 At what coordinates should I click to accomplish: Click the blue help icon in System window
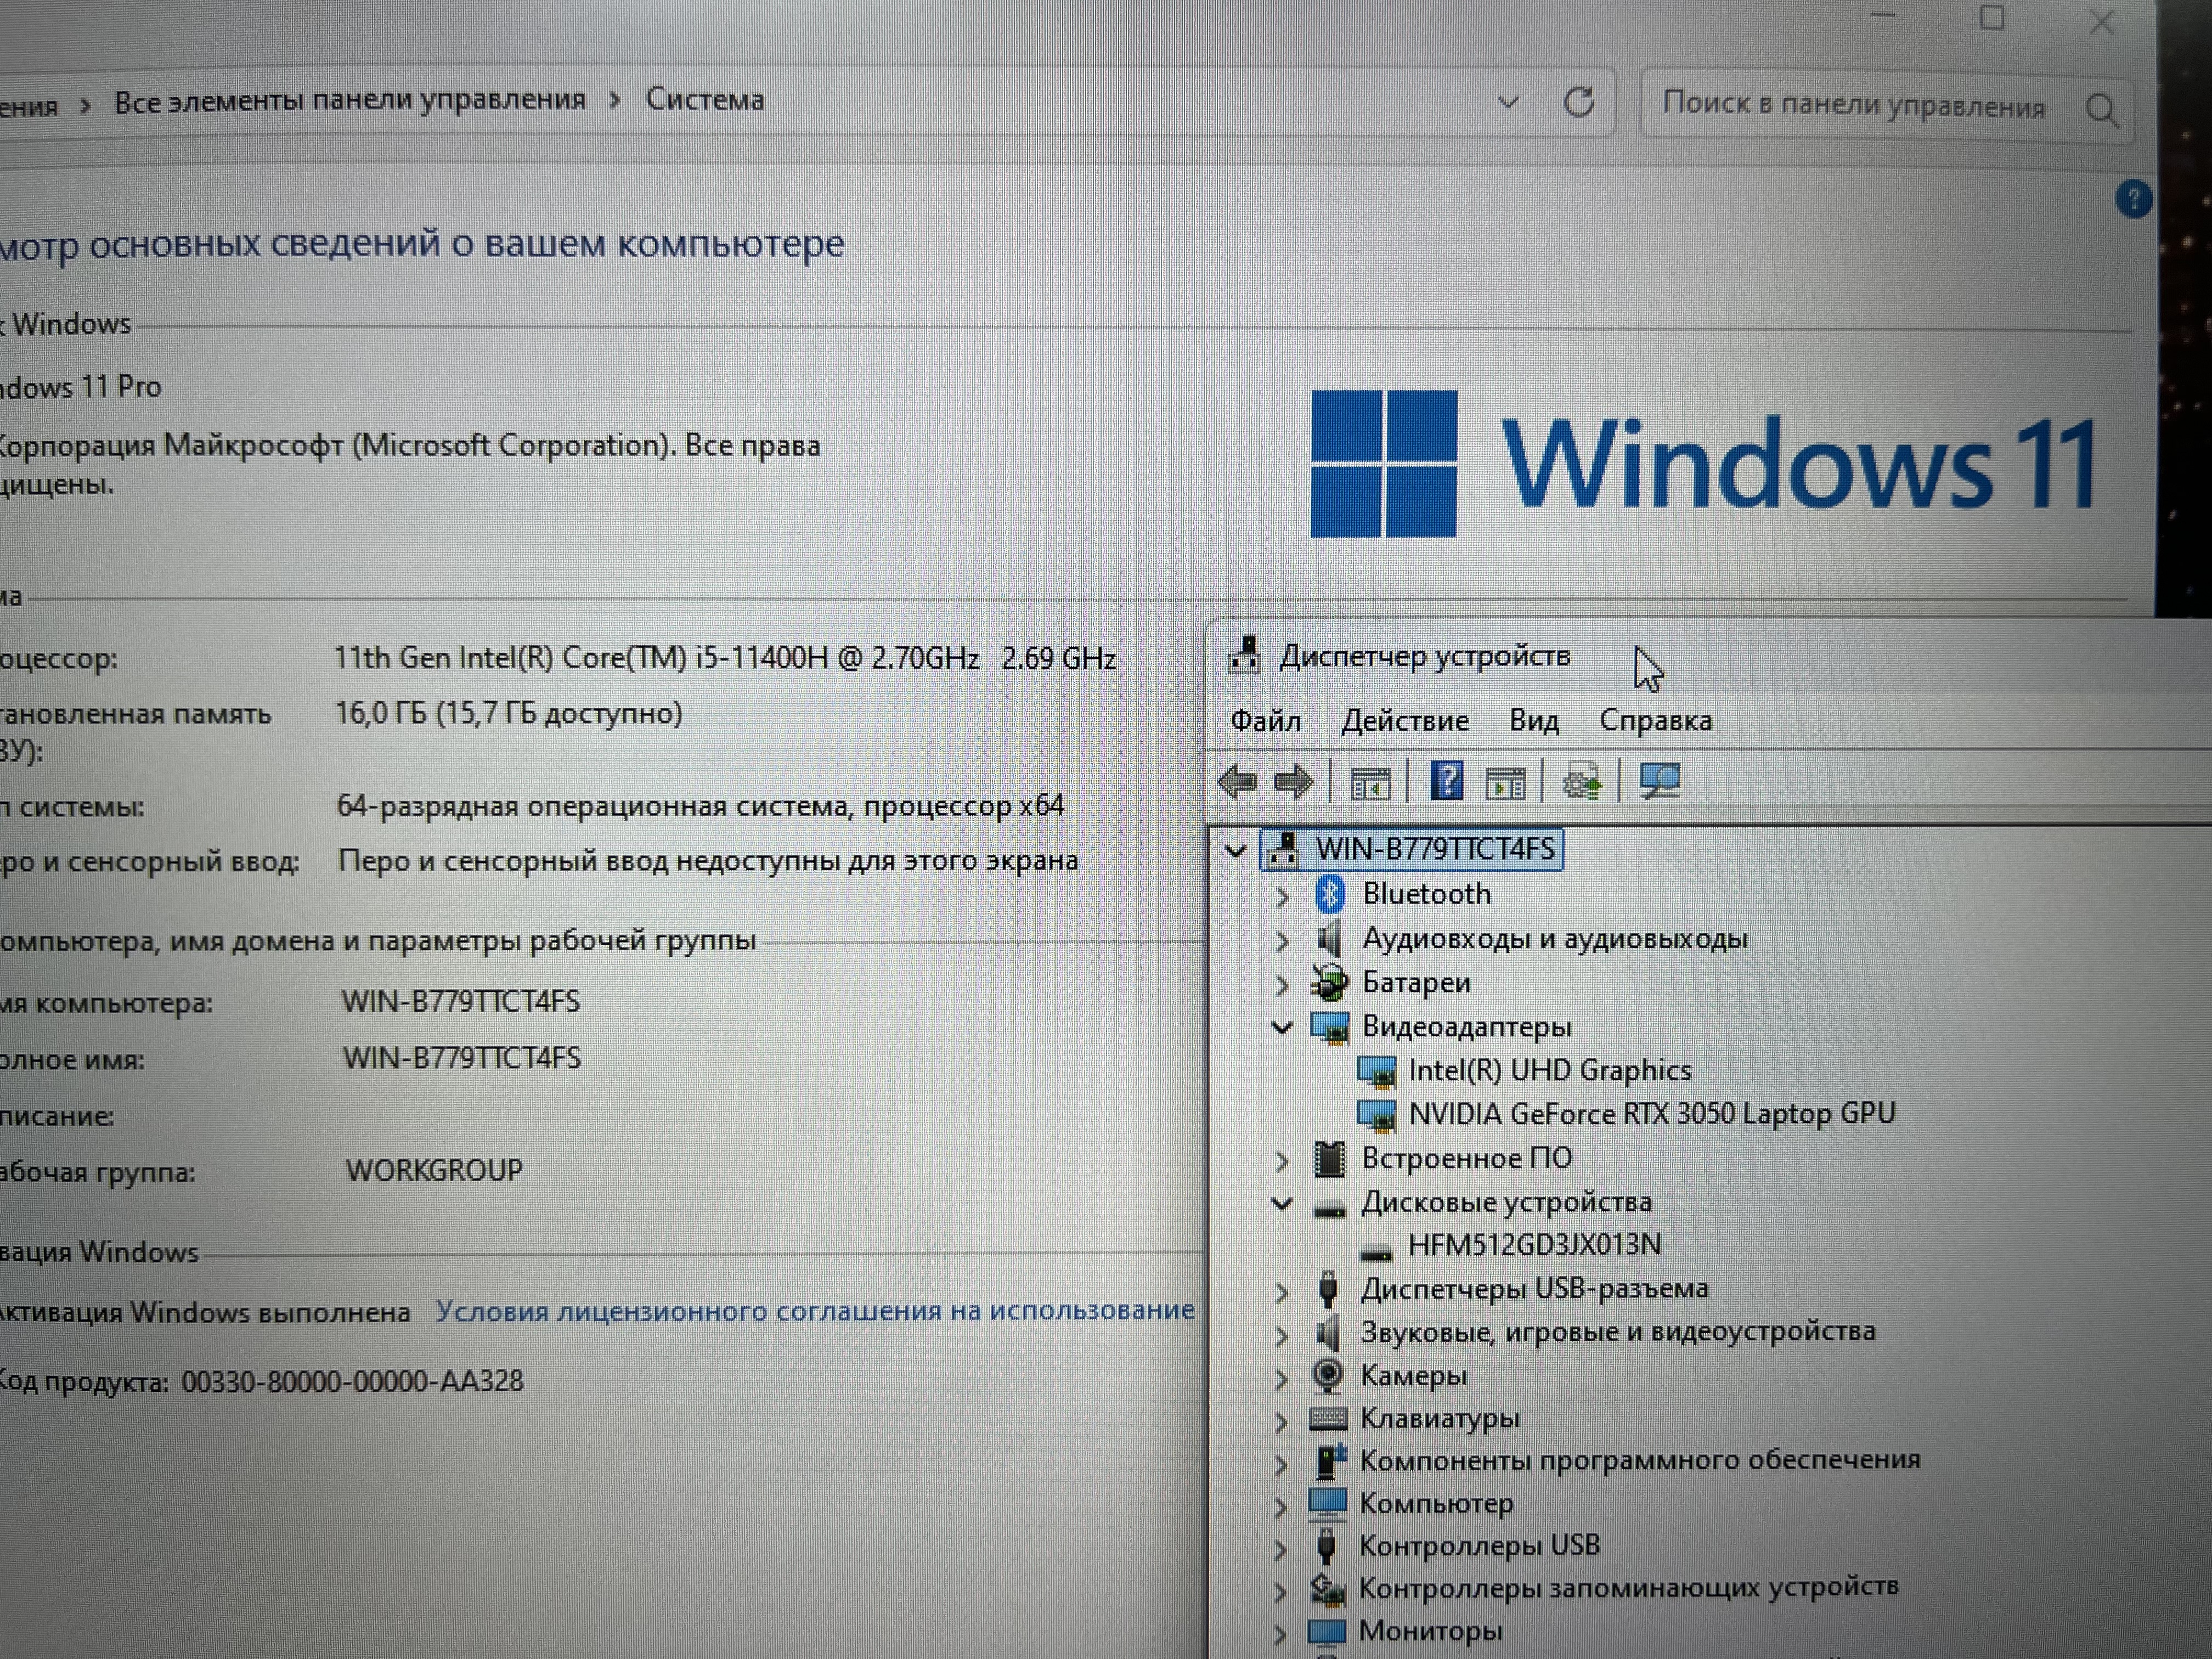2133,199
